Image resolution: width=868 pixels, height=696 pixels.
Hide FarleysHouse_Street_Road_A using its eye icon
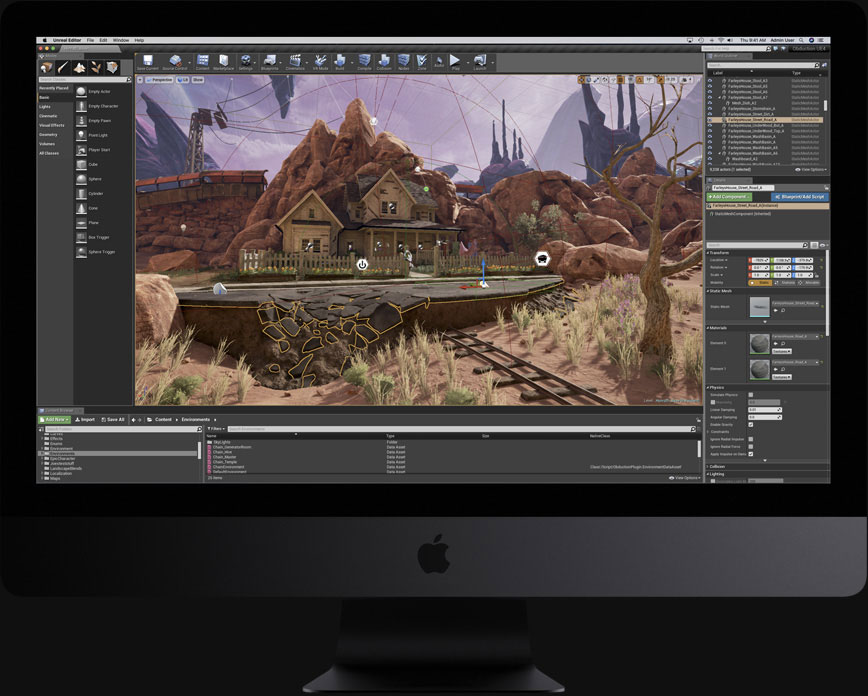(710, 120)
